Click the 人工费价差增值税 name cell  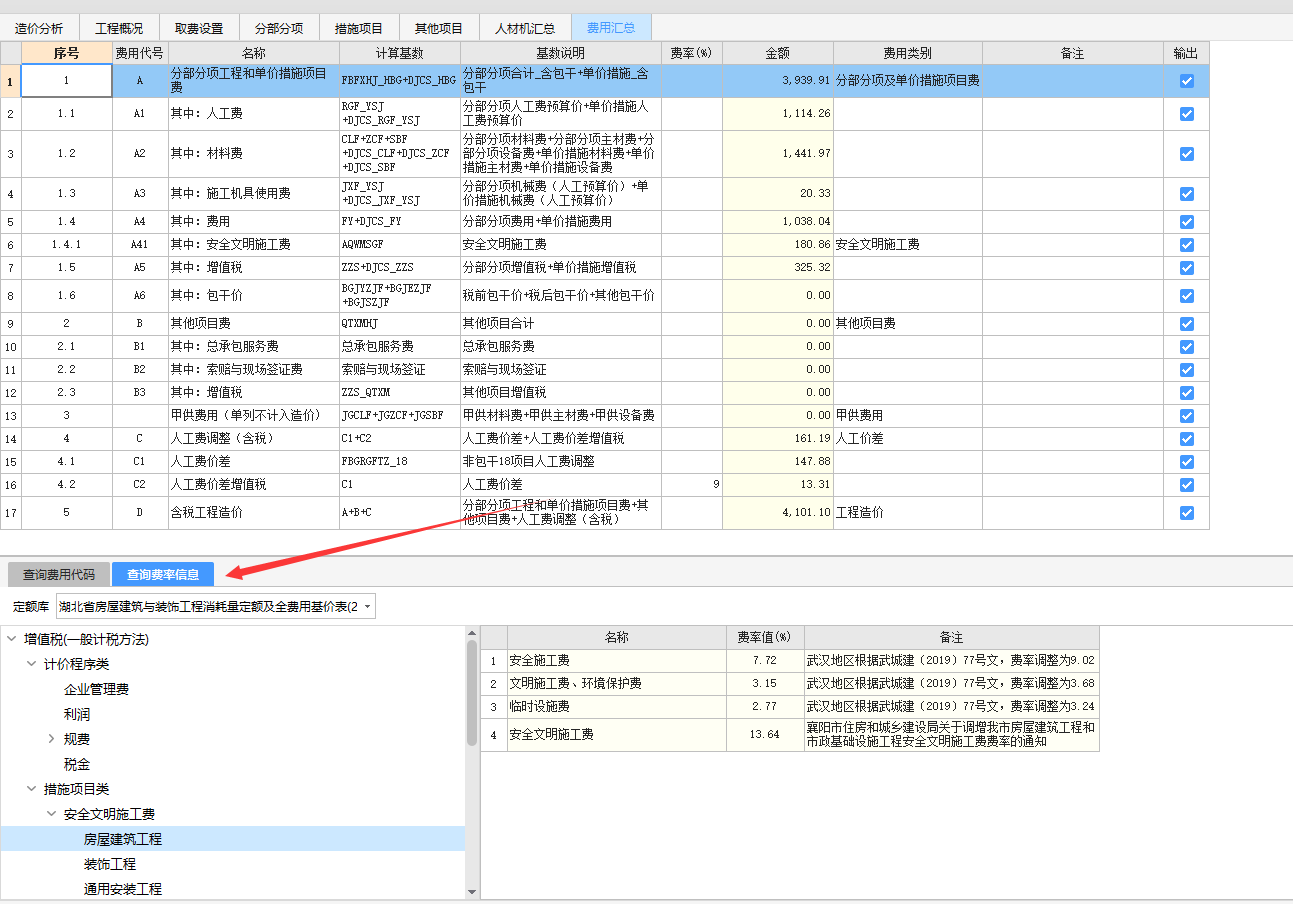point(254,485)
